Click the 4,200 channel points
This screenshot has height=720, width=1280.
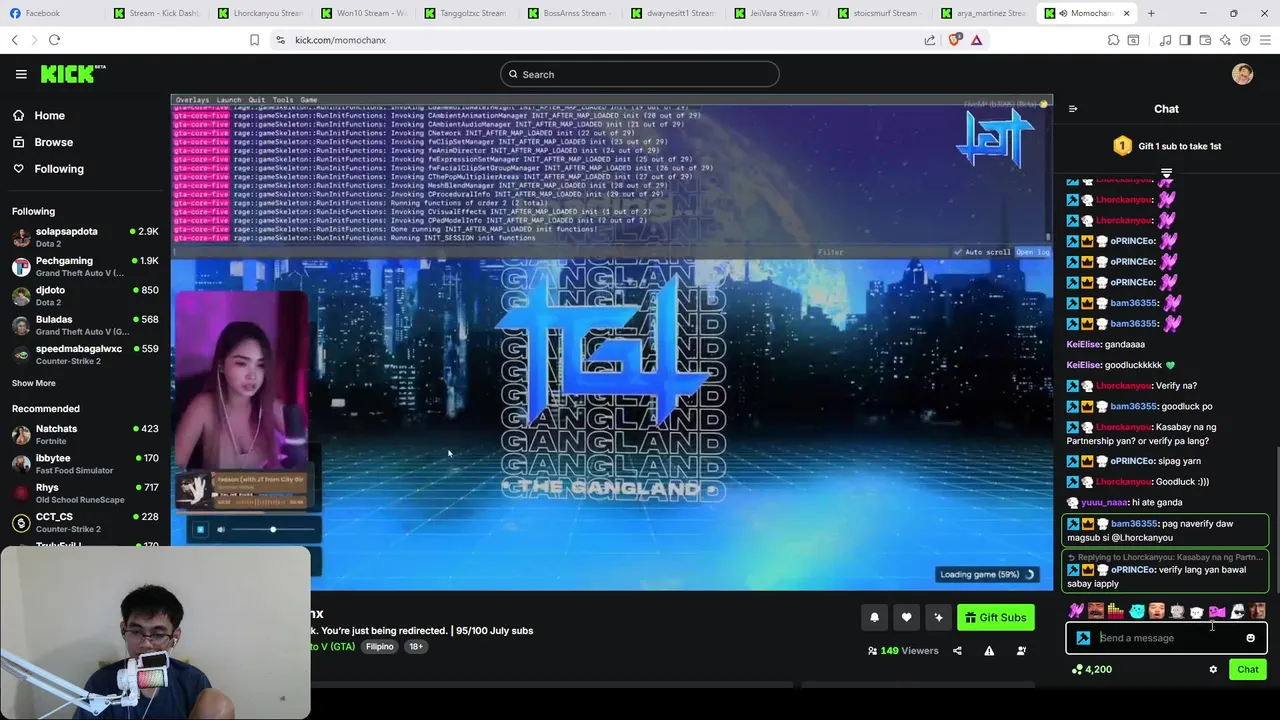pyautogui.click(x=1091, y=670)
